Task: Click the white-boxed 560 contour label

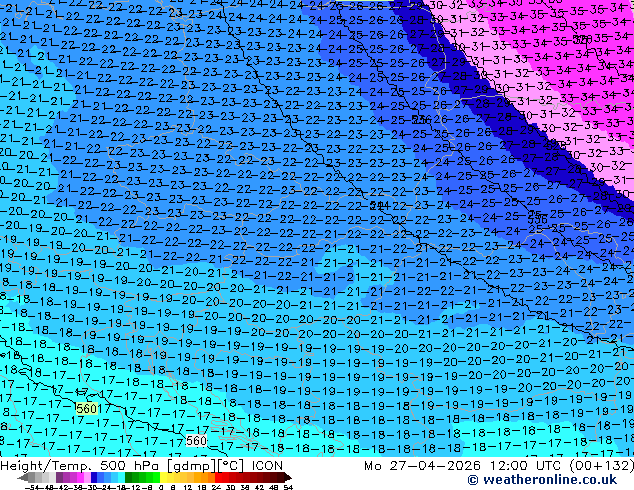Action: 196,441
